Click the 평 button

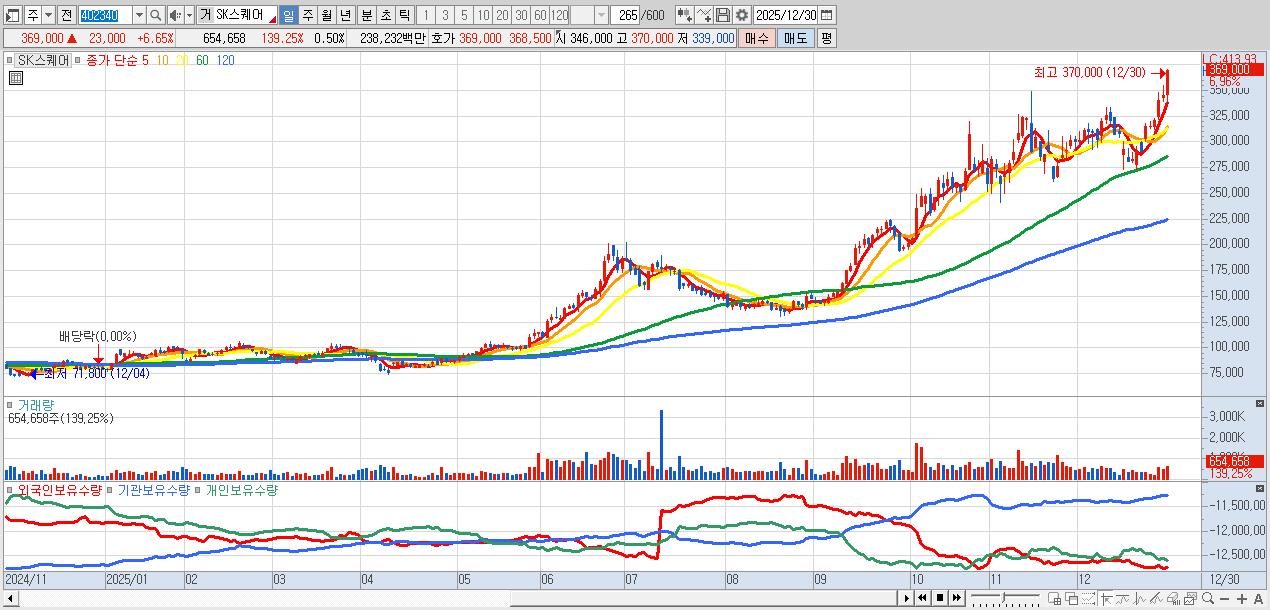click(826, 38)
